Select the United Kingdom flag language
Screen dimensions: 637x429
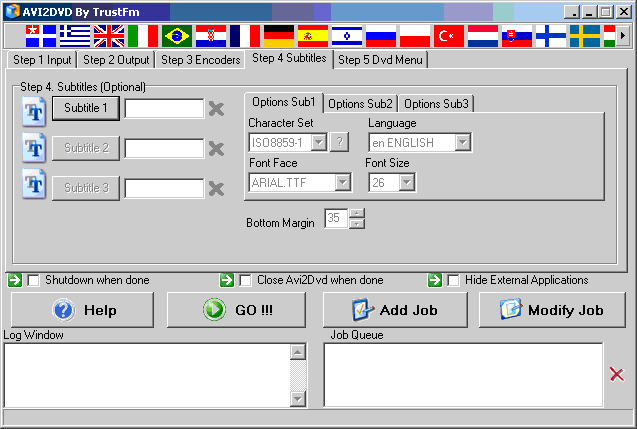[109, 36]
